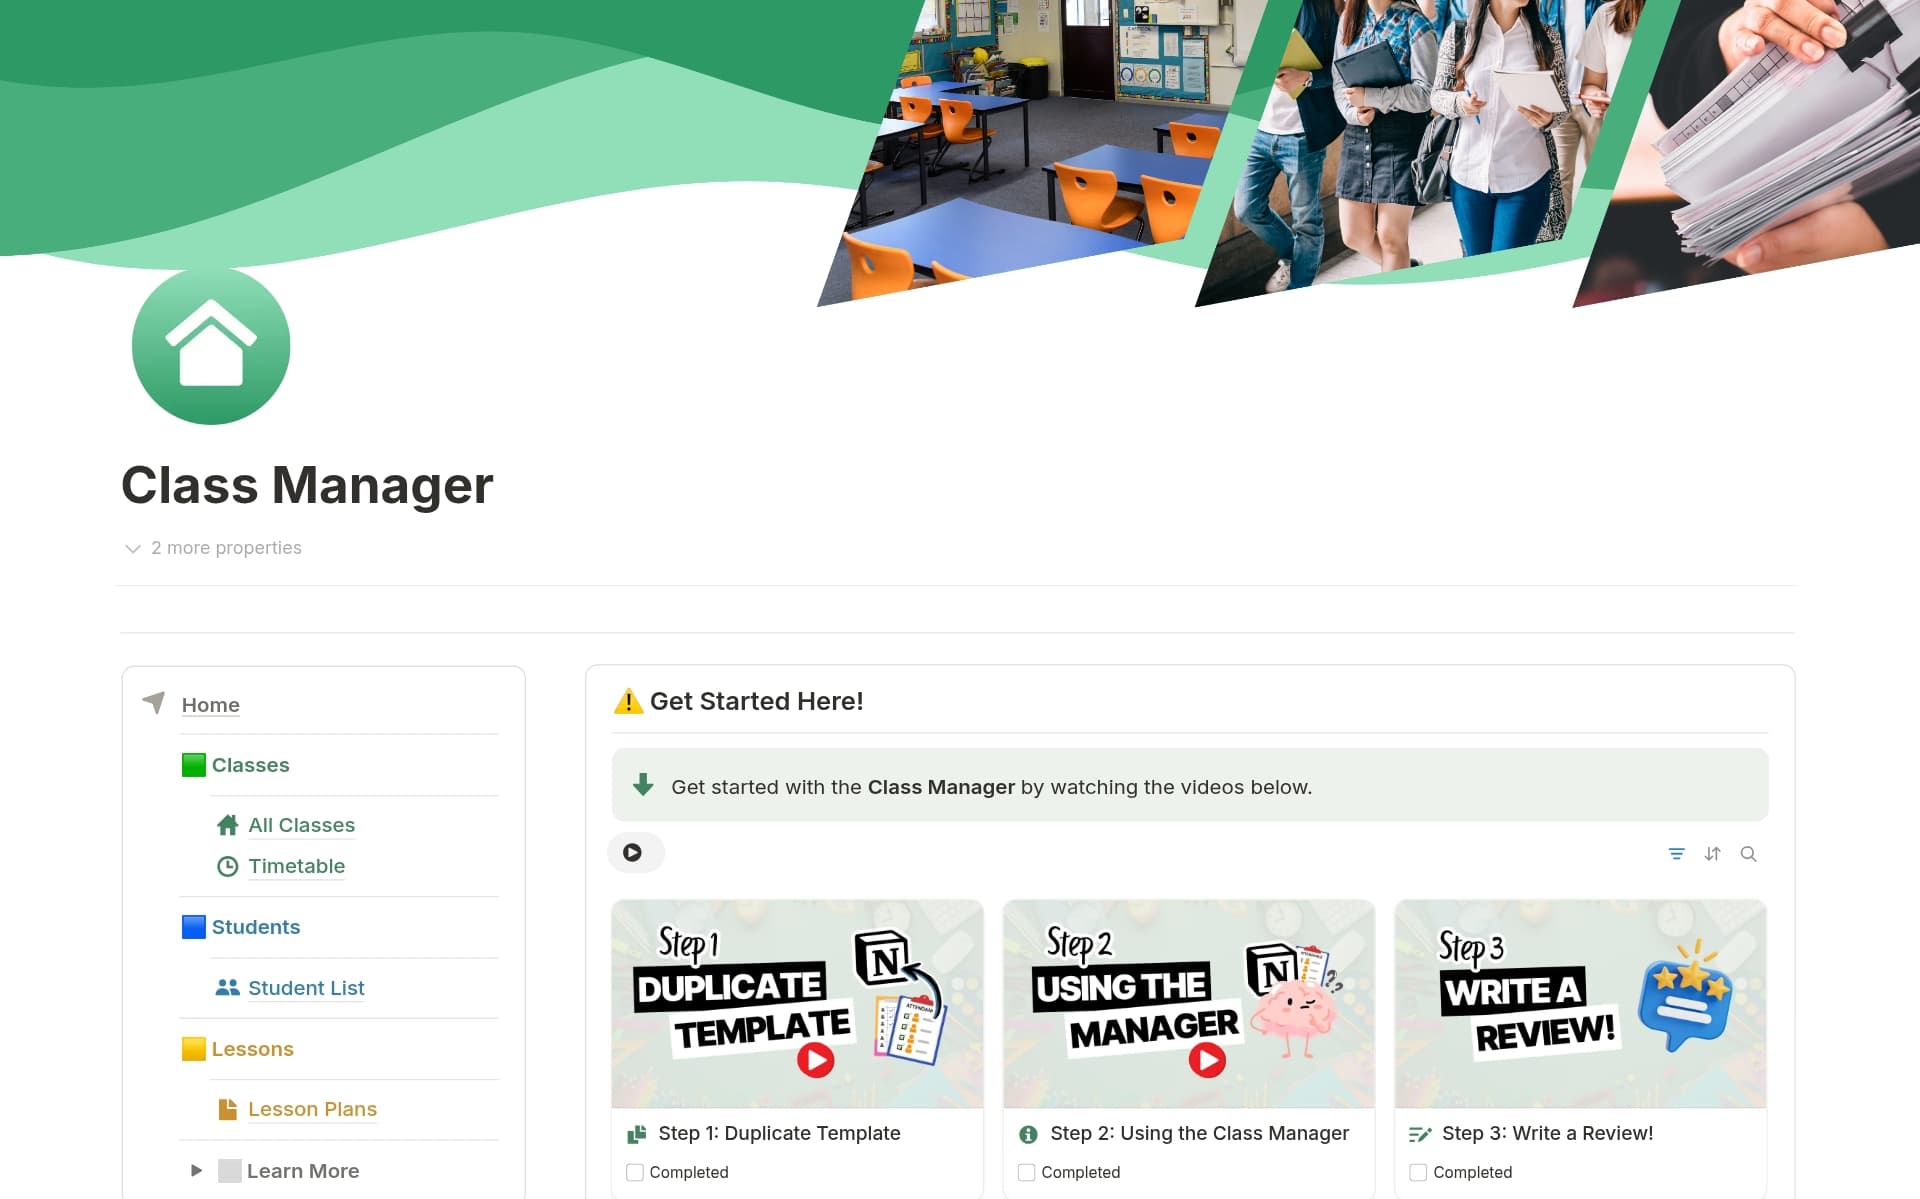Screen dimensions: 1920x1199
Task: Click the green color square next to Classes
Action: tap(192, 764)
